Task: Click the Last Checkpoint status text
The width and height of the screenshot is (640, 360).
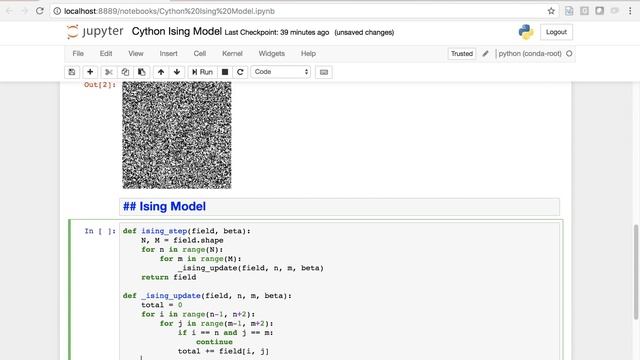Action: tap(277, 32)
